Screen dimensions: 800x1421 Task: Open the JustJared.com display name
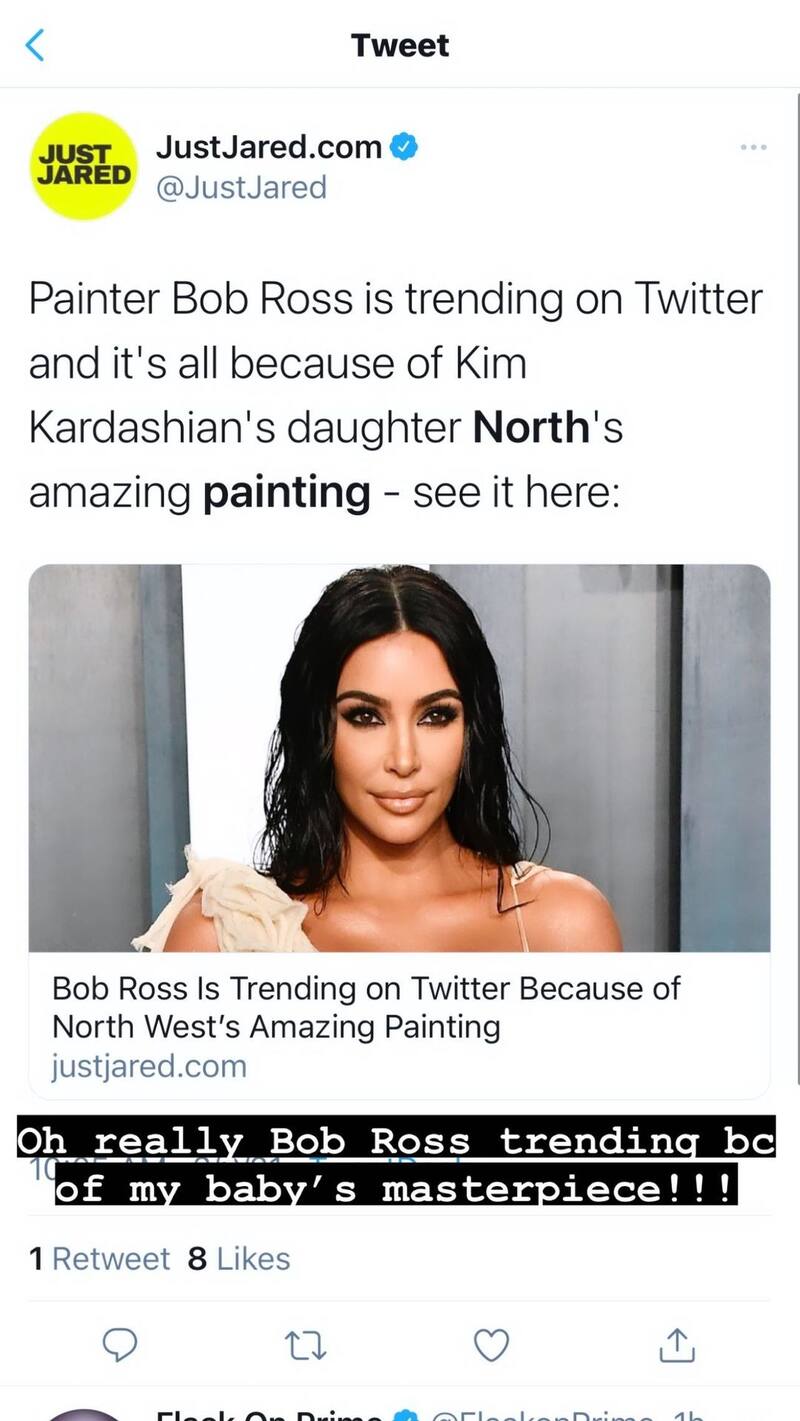coord(268,148)
